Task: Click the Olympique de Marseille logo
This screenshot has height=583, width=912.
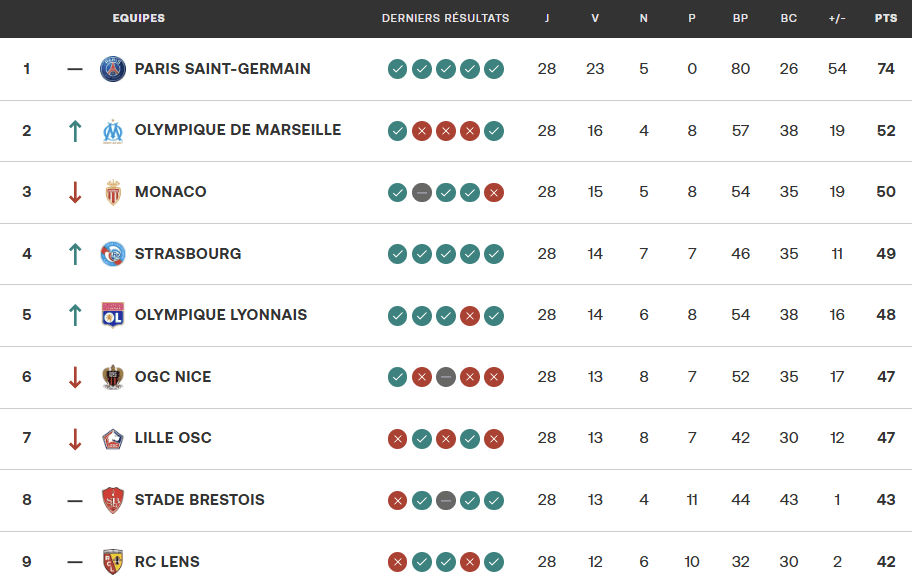Action: pos(113,131)
